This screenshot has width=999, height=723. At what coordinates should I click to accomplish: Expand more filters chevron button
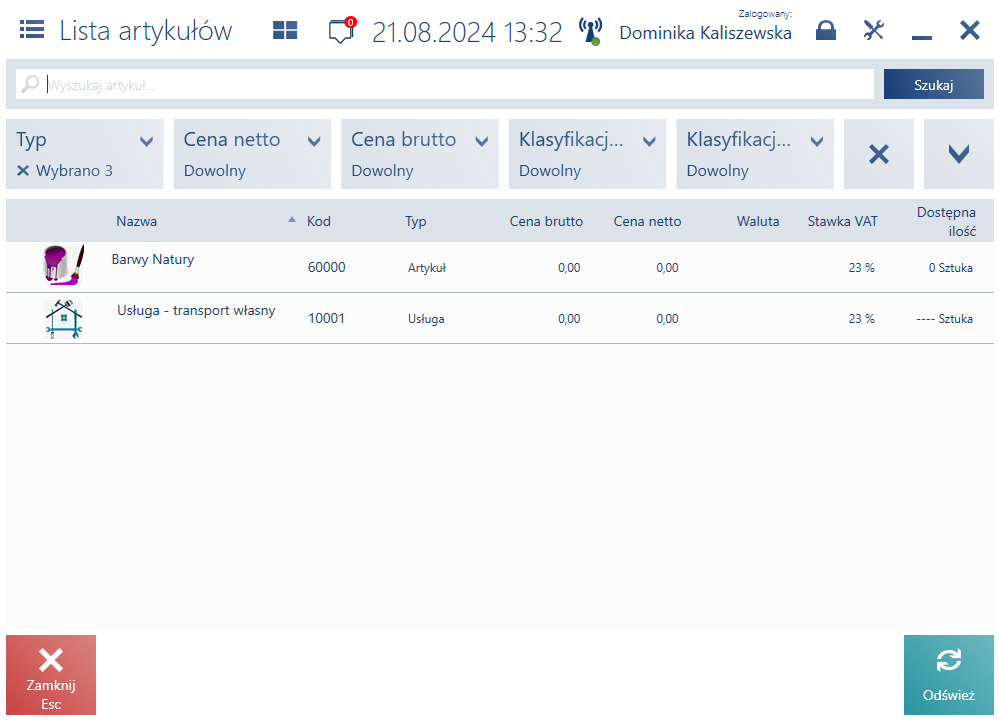(x=959, y=154)
